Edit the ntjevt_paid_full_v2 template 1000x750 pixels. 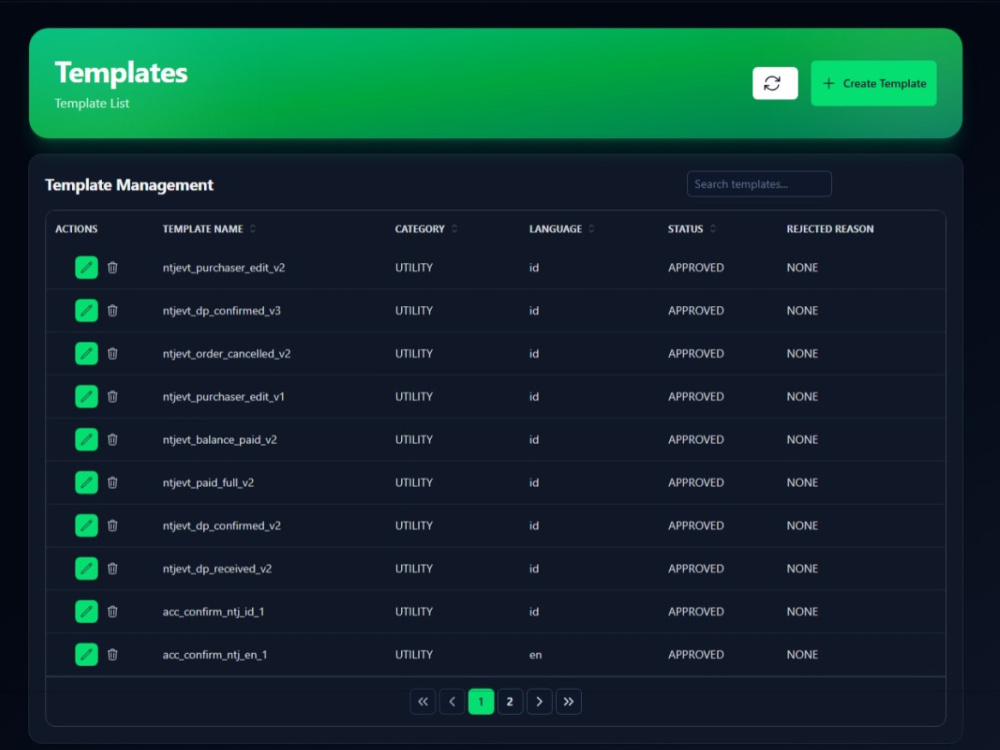(87, 483)
